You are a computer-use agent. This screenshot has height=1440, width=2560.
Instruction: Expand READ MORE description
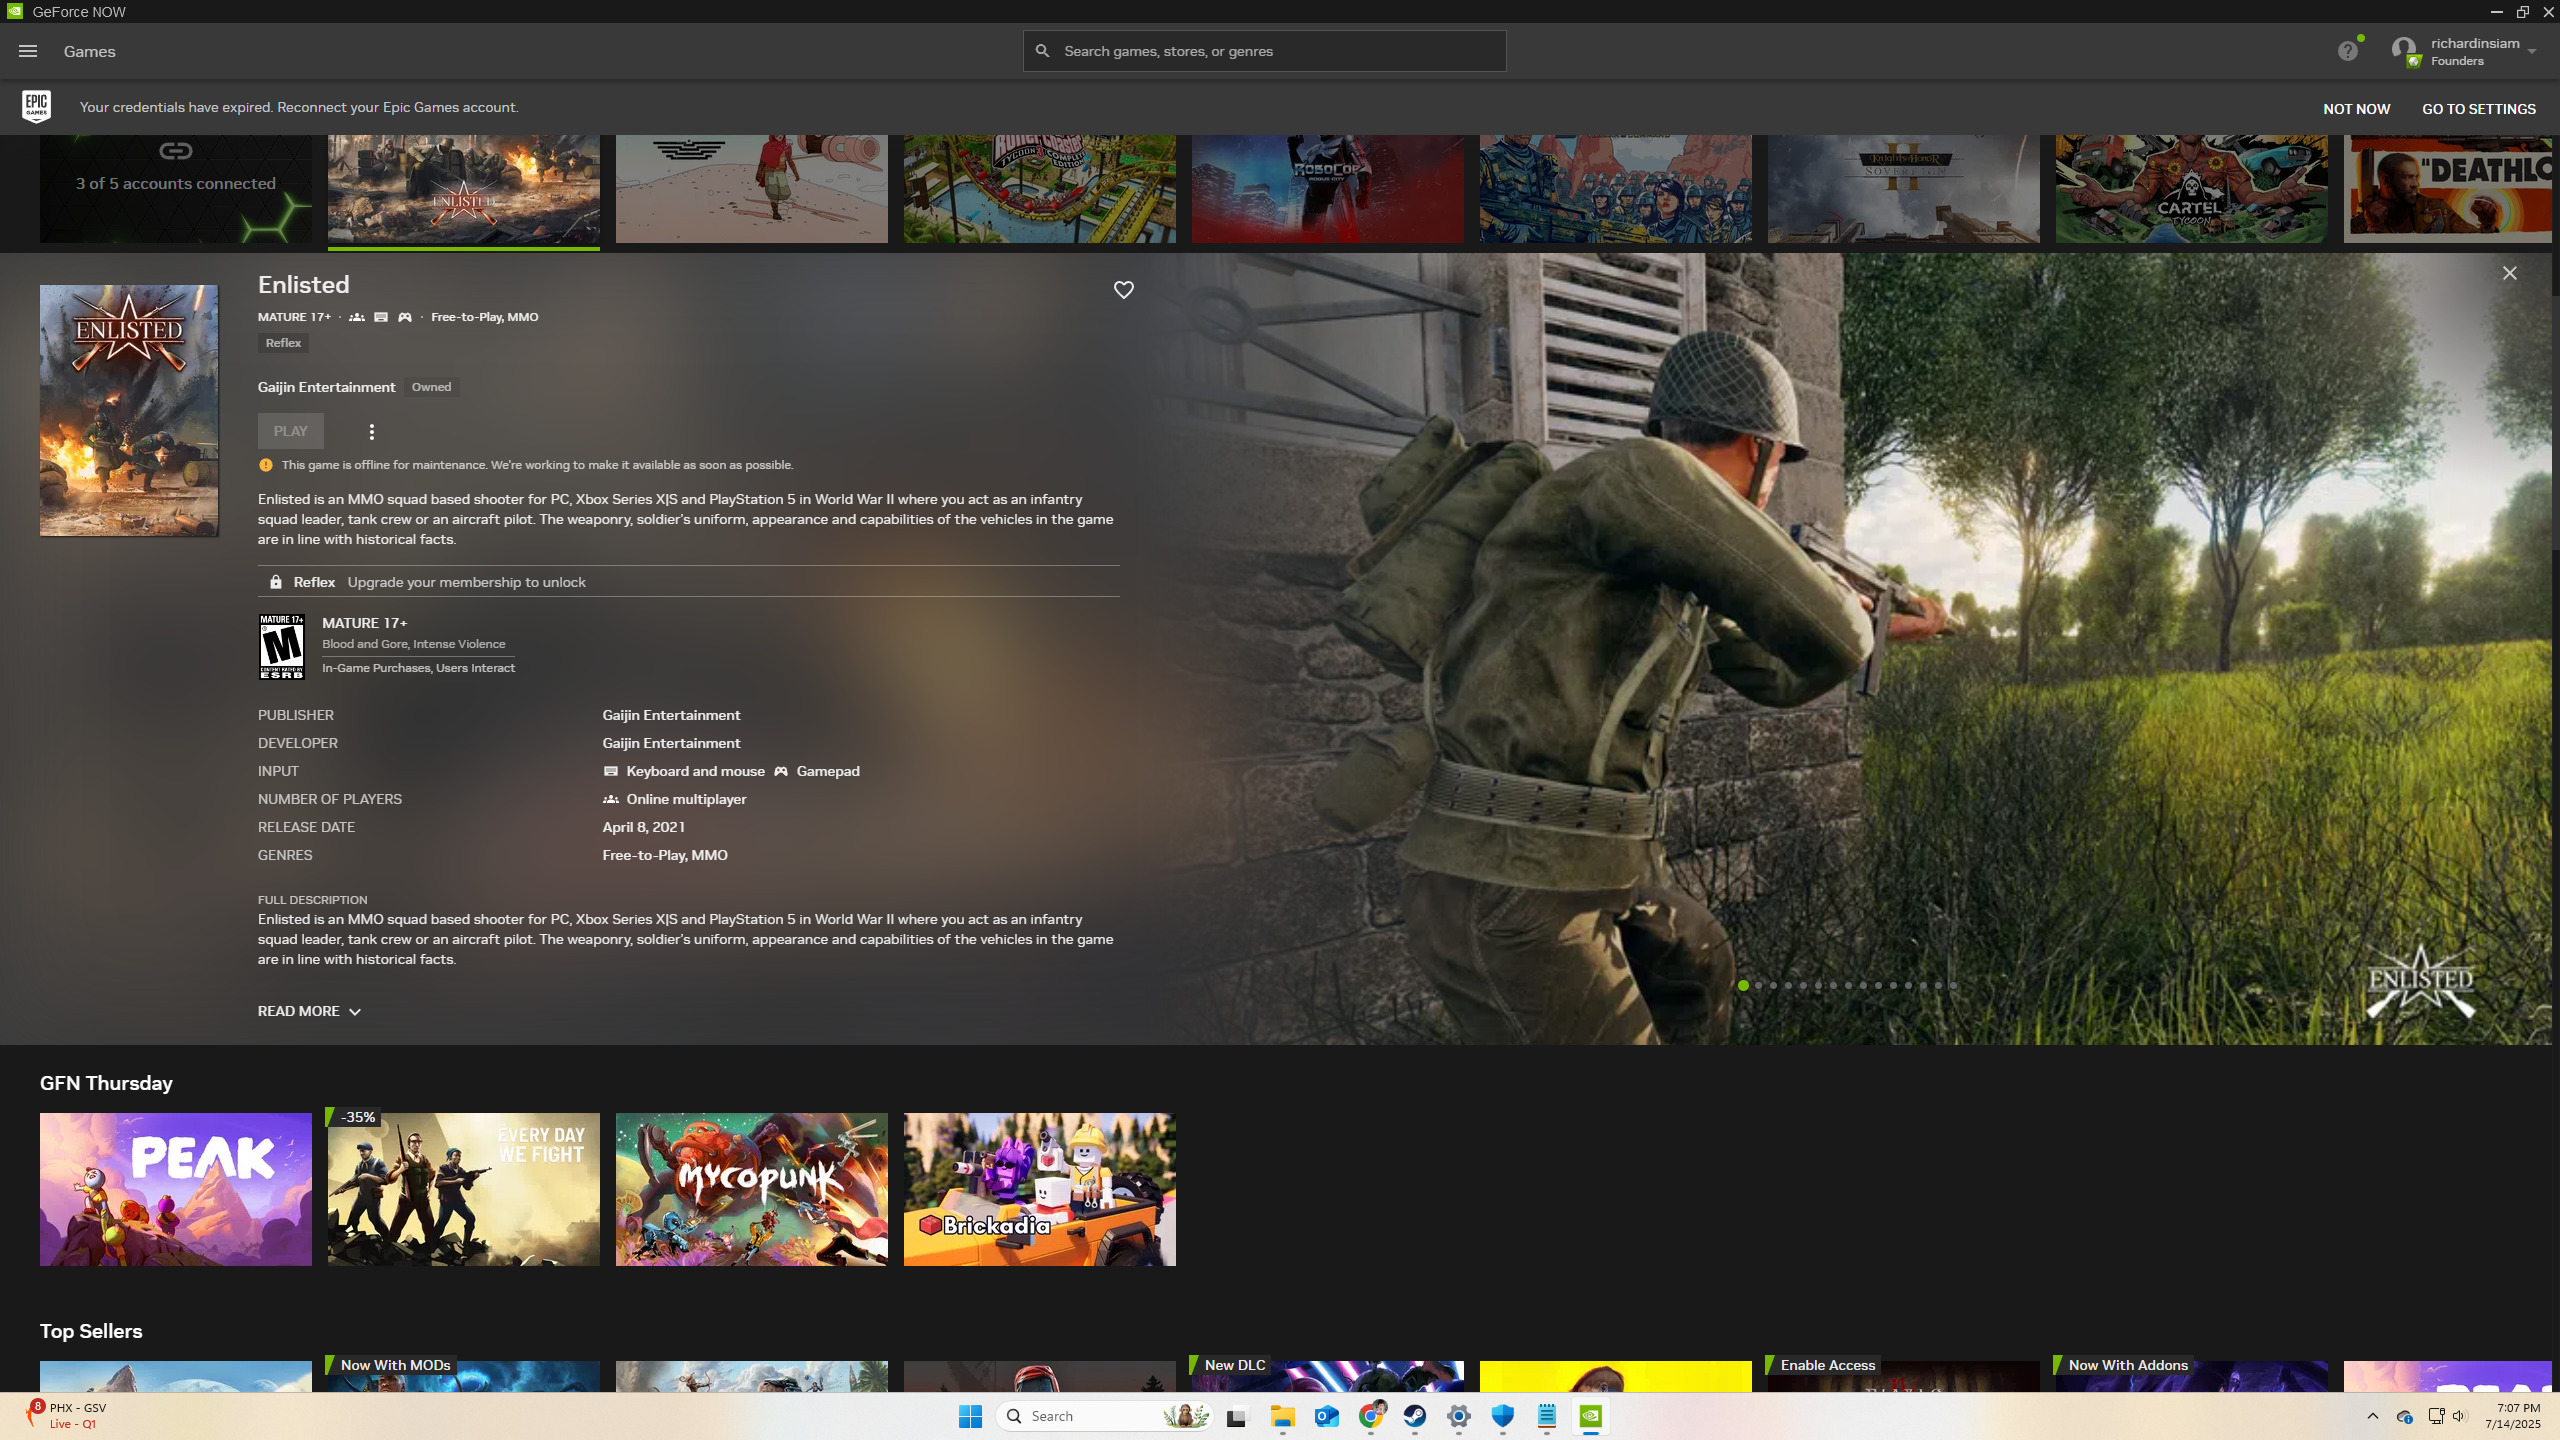pyautogui.click(x=309, y=1011)
